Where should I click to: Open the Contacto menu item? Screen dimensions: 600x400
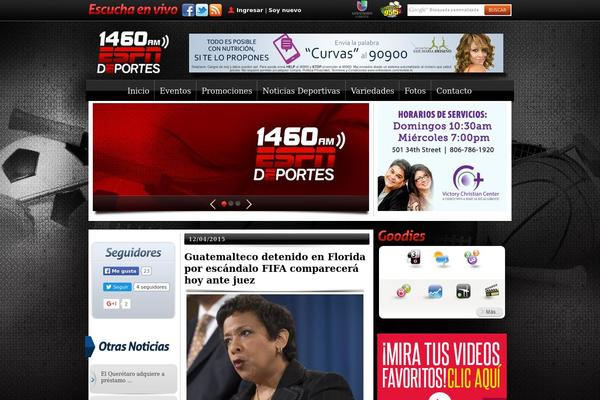coord(454,91)
